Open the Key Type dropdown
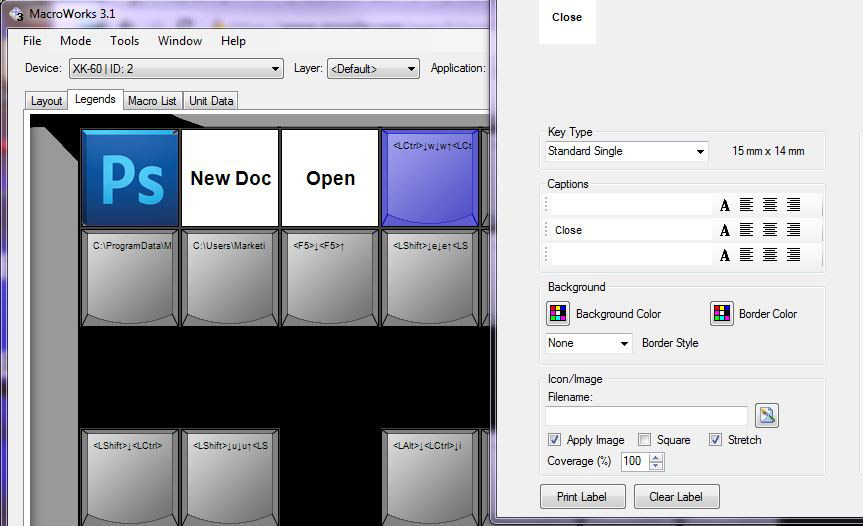The image size is (863, 526). (627, 152)
